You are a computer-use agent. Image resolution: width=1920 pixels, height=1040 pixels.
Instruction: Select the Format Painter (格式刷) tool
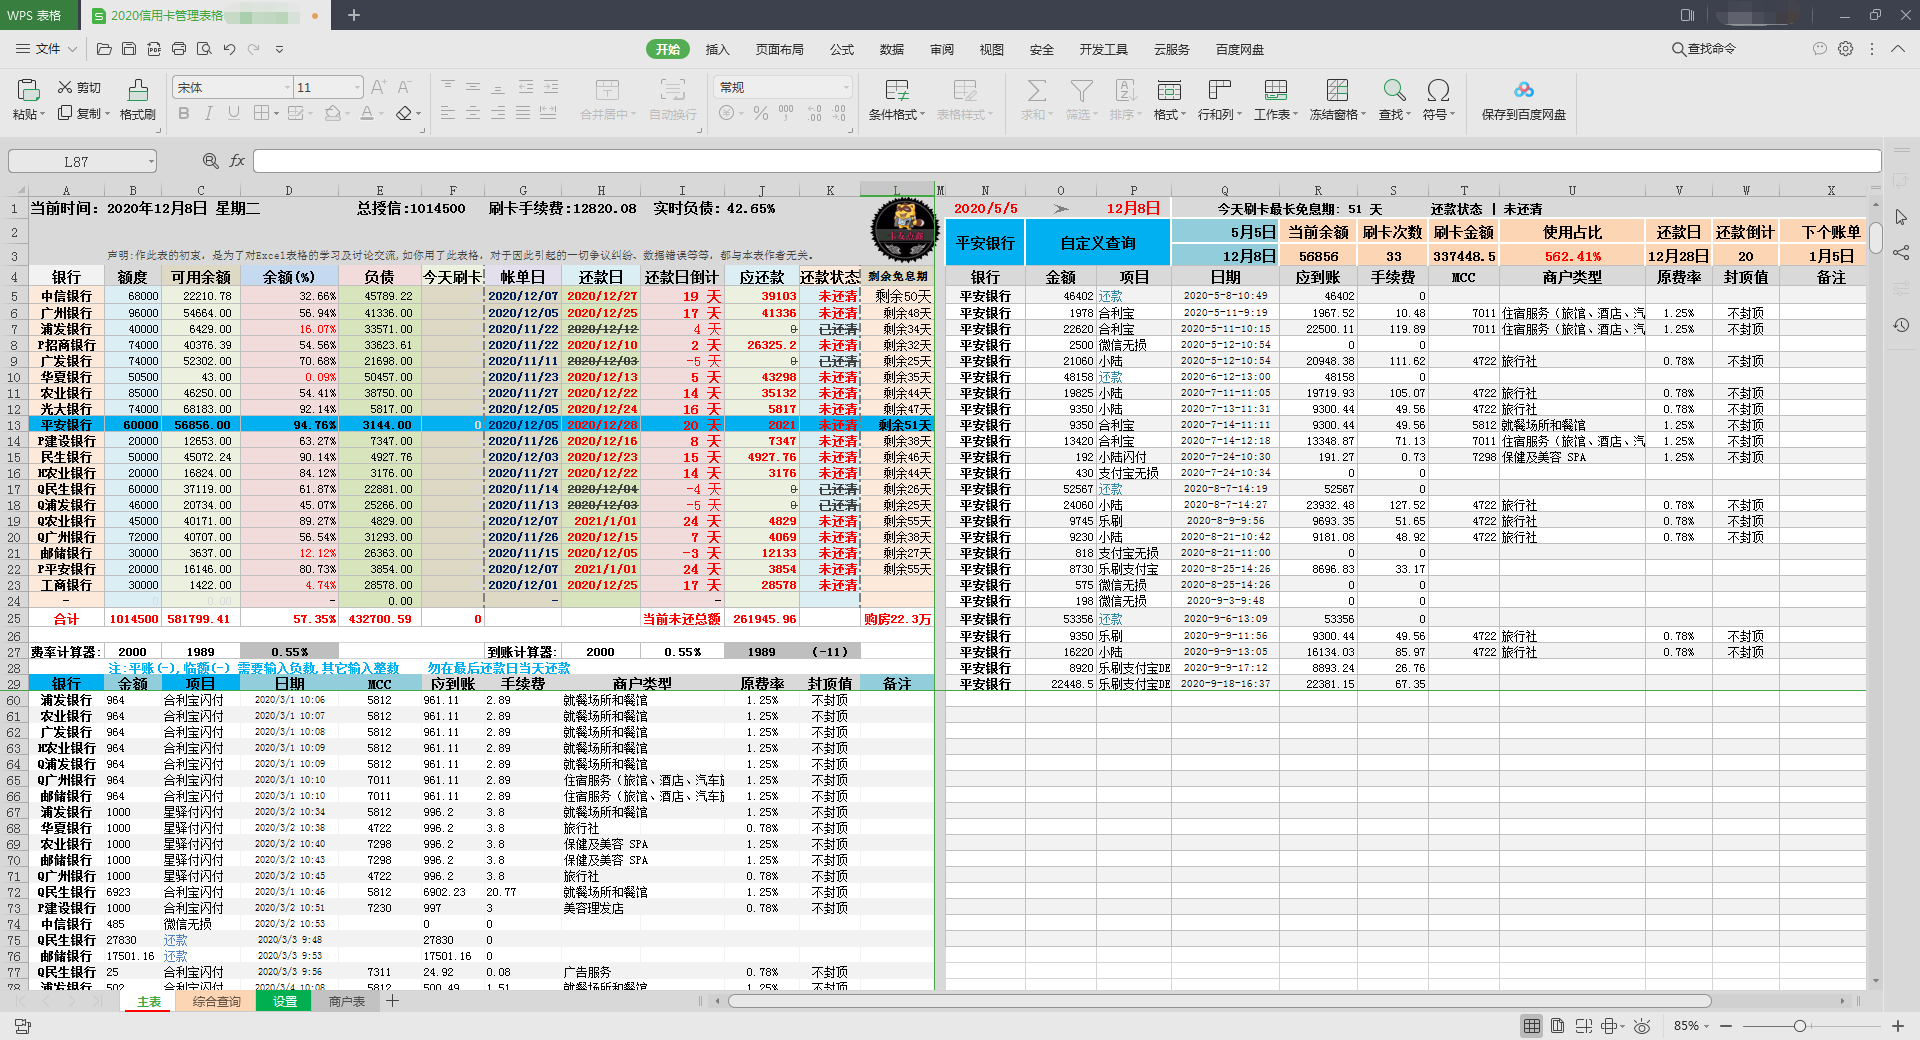(138, 100)
